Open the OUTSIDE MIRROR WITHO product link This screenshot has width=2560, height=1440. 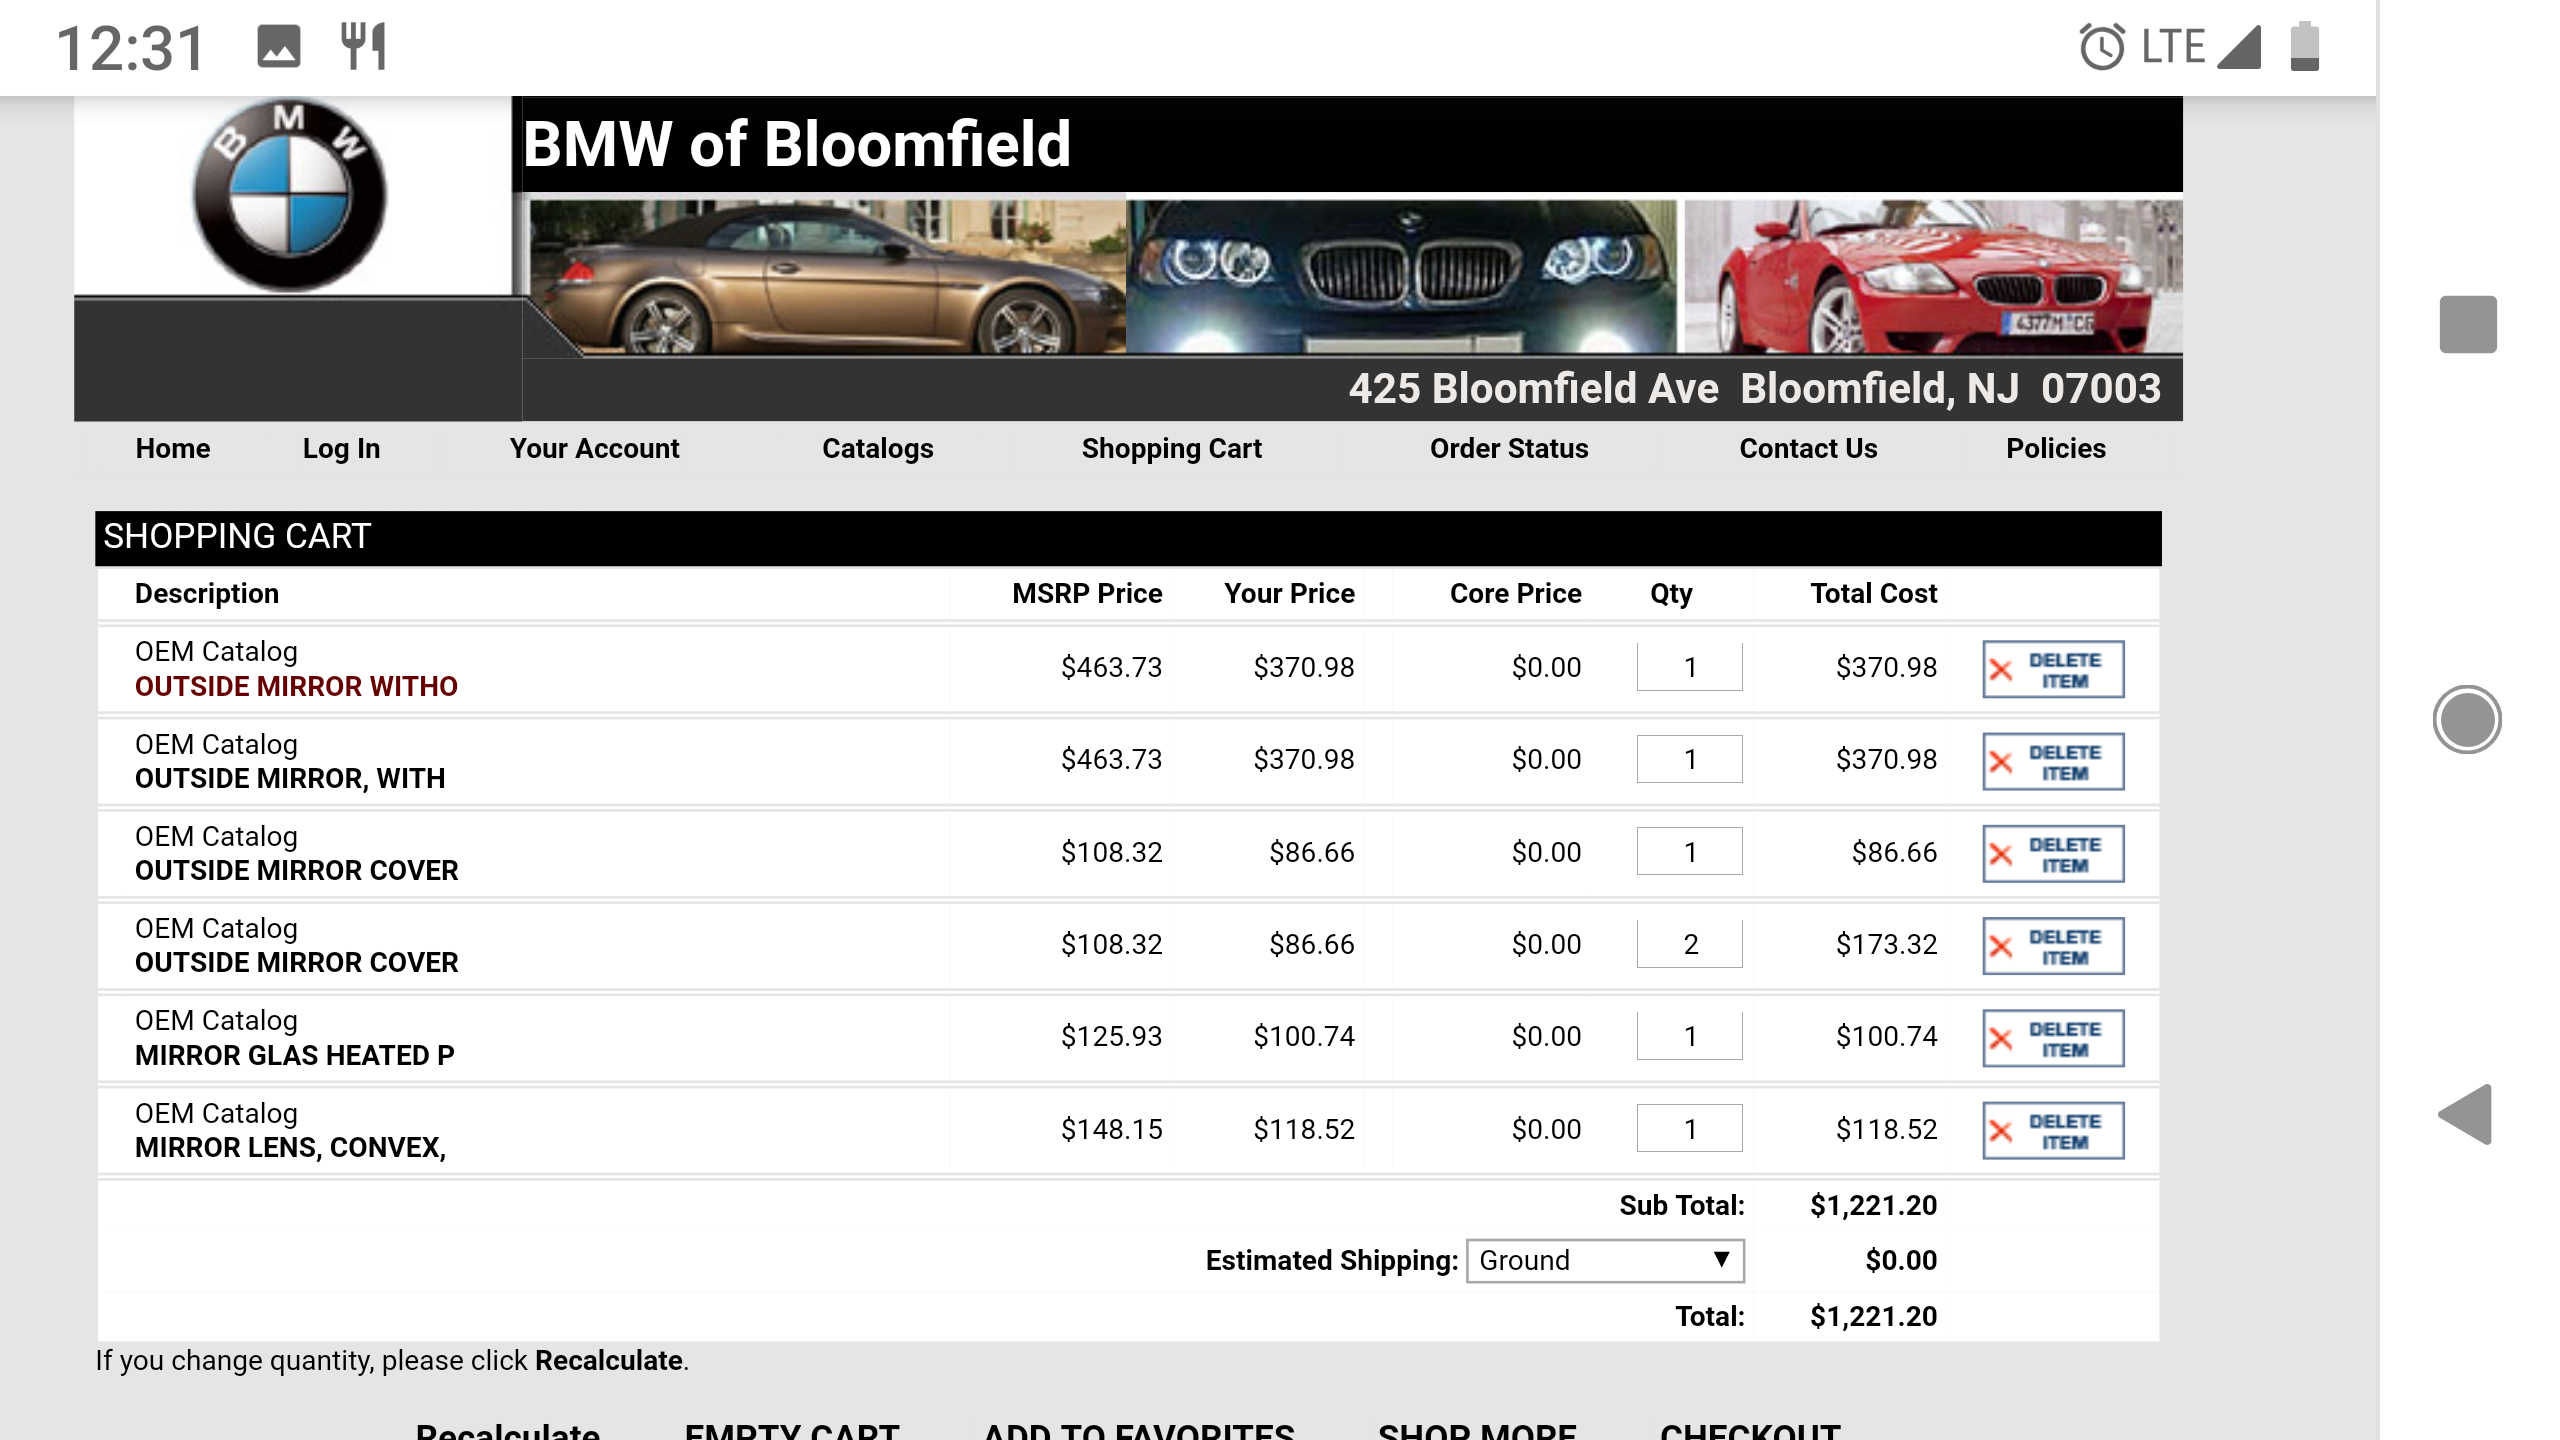click(x=296, y=687)
